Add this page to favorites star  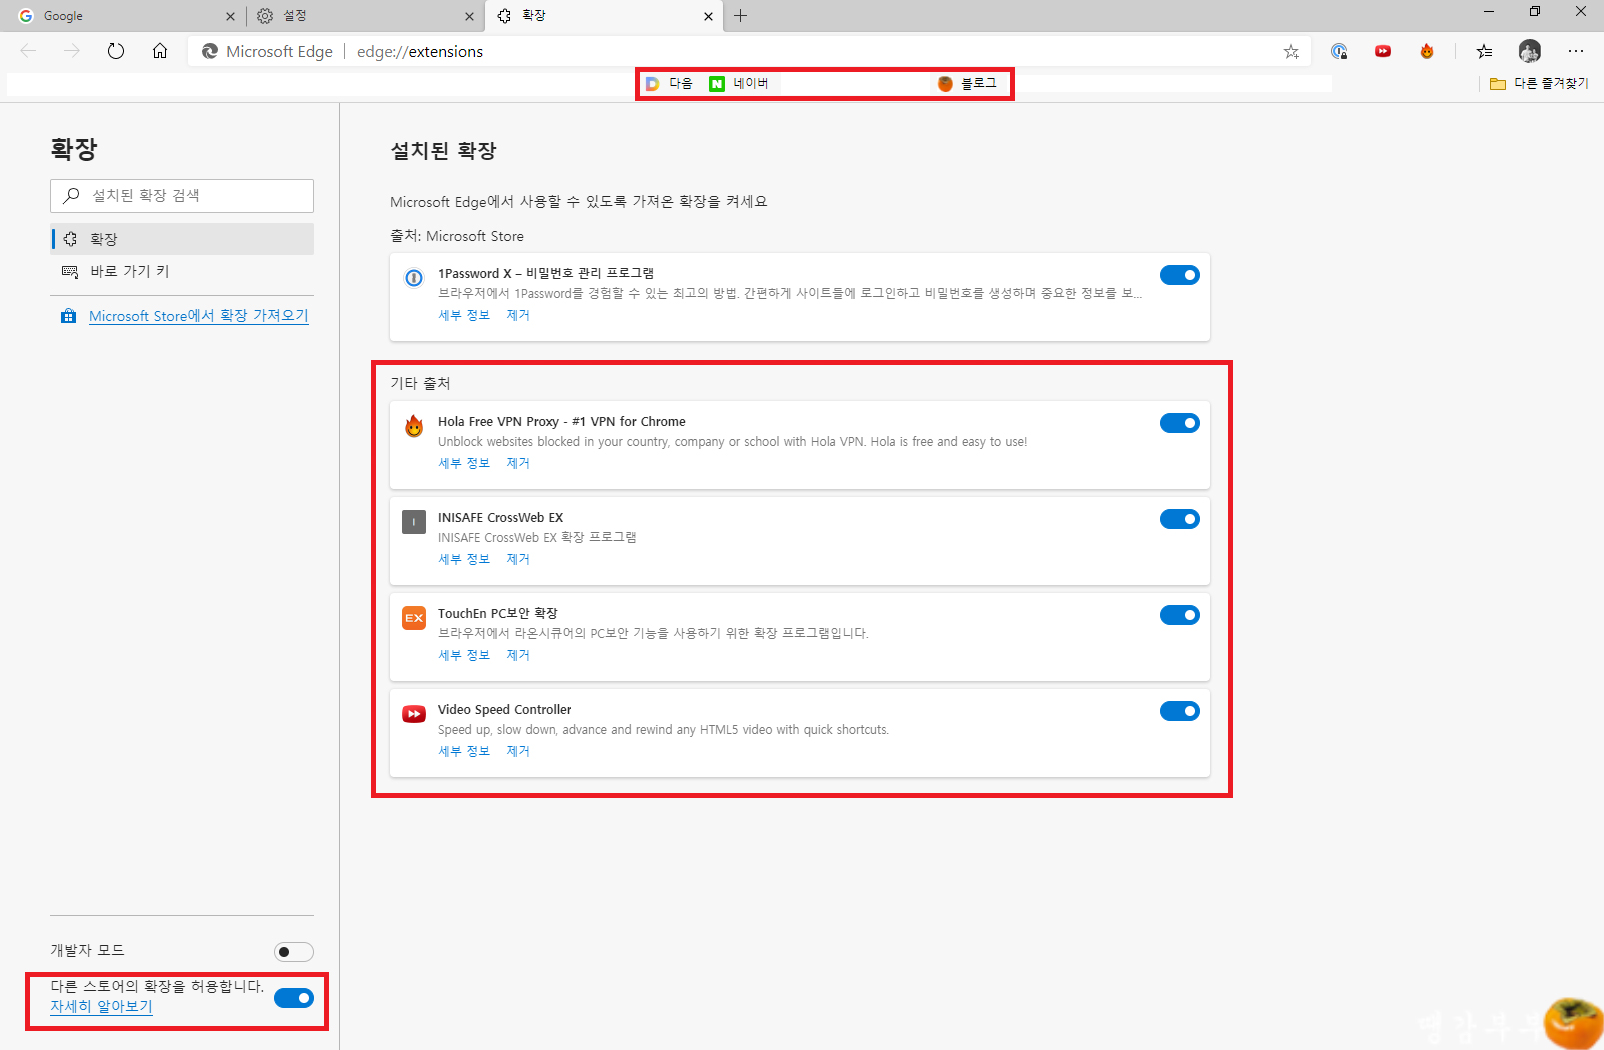1291,51
